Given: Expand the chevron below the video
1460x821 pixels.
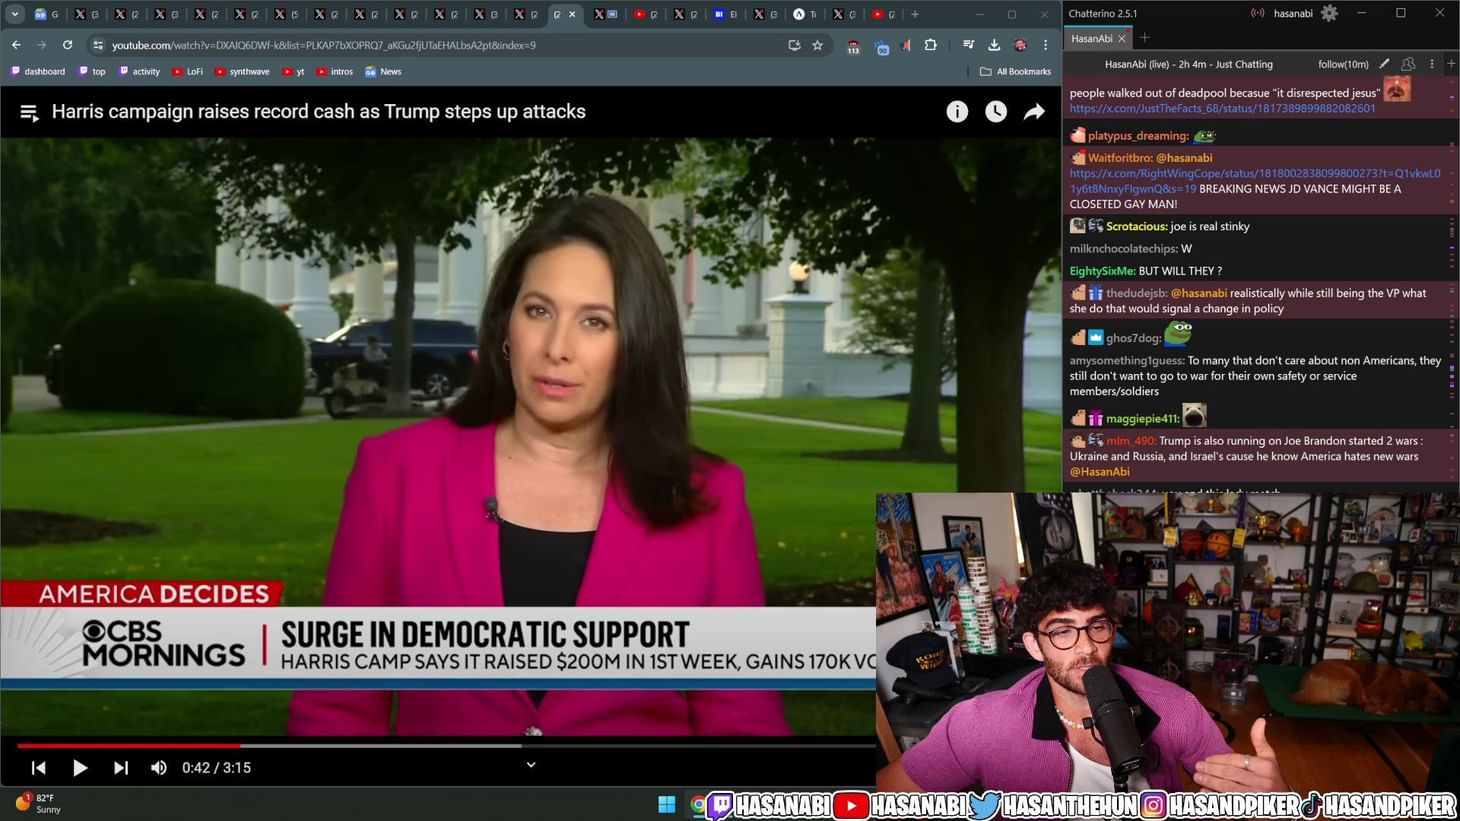Looking at the screenshot, I should [531, 765].
